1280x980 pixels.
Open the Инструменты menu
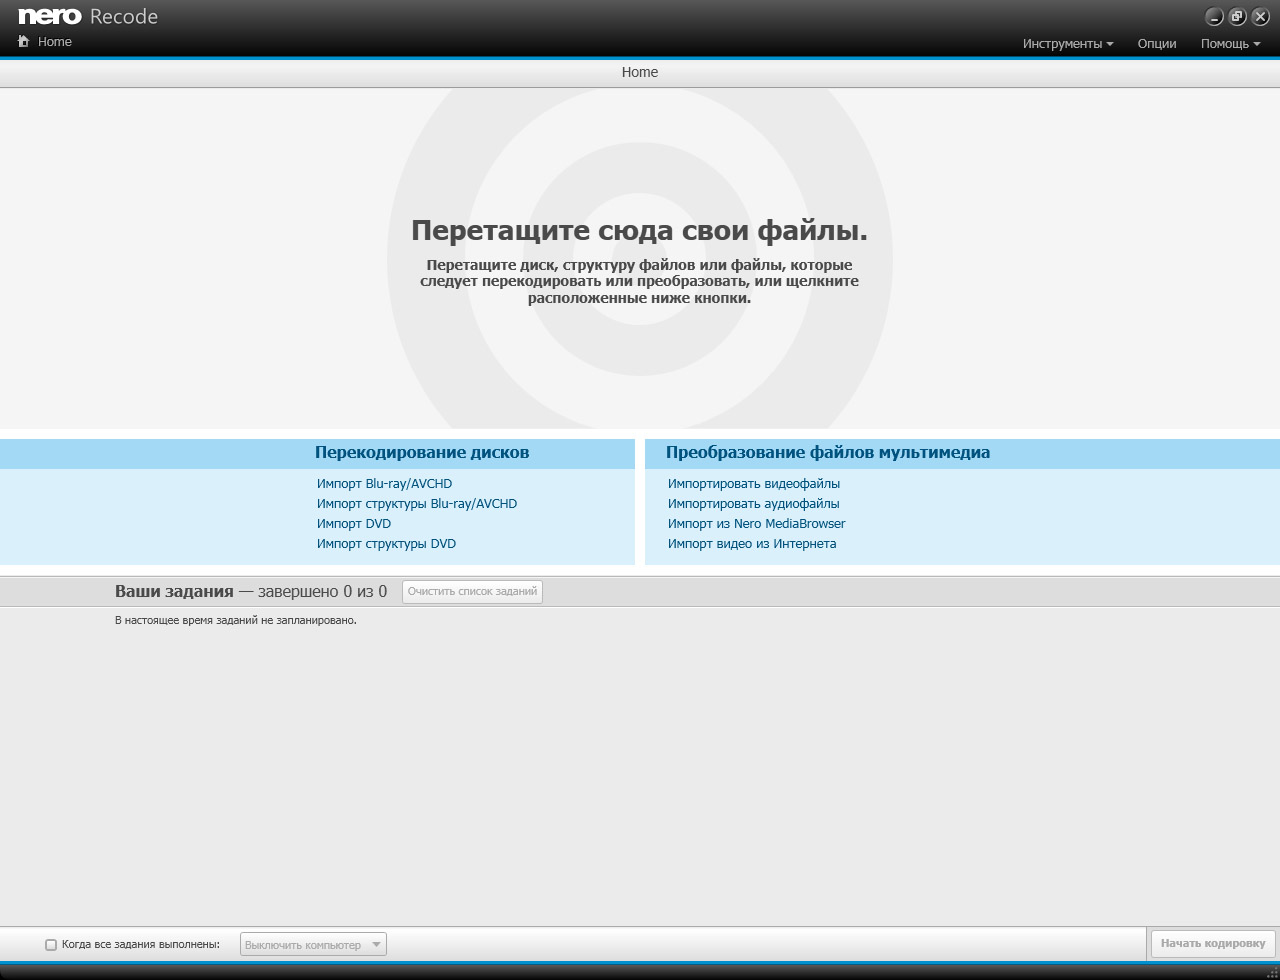coord(1067,44)
